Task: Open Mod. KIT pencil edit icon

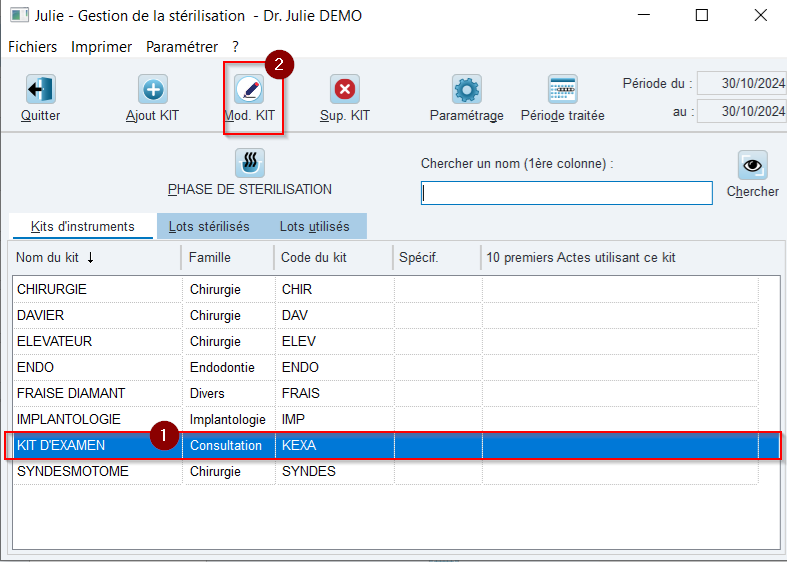Action: 249,89
